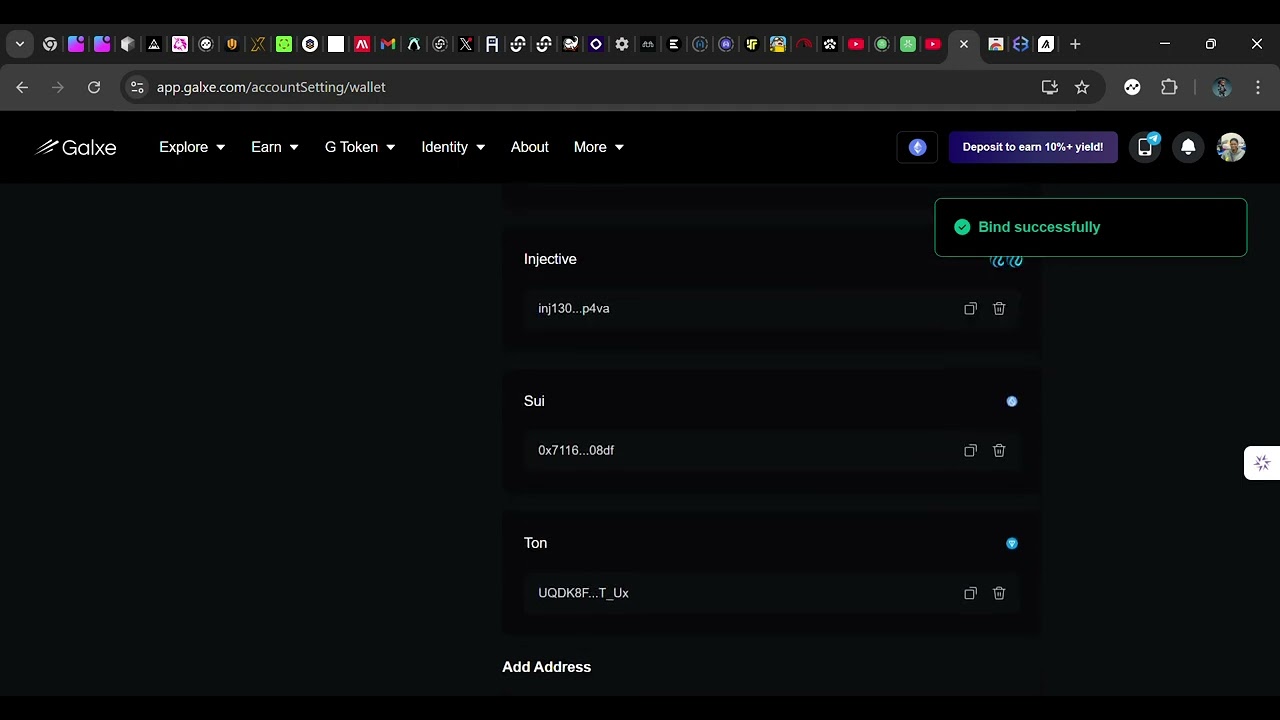Expand the Identity menu
The height and width of the screenshot is (720, 1280).
click(x=453, y=147)
